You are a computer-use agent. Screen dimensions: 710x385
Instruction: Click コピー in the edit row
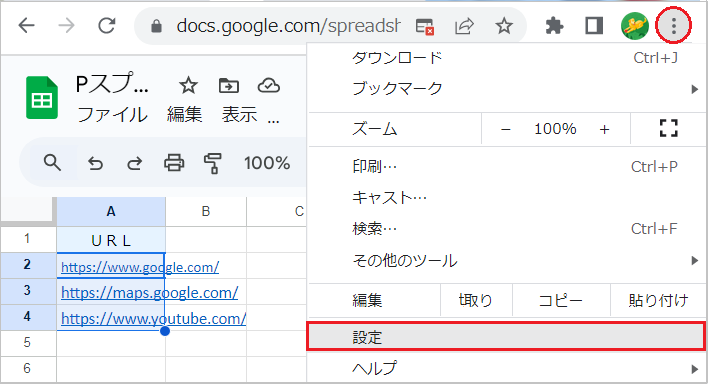coord(561,300)
